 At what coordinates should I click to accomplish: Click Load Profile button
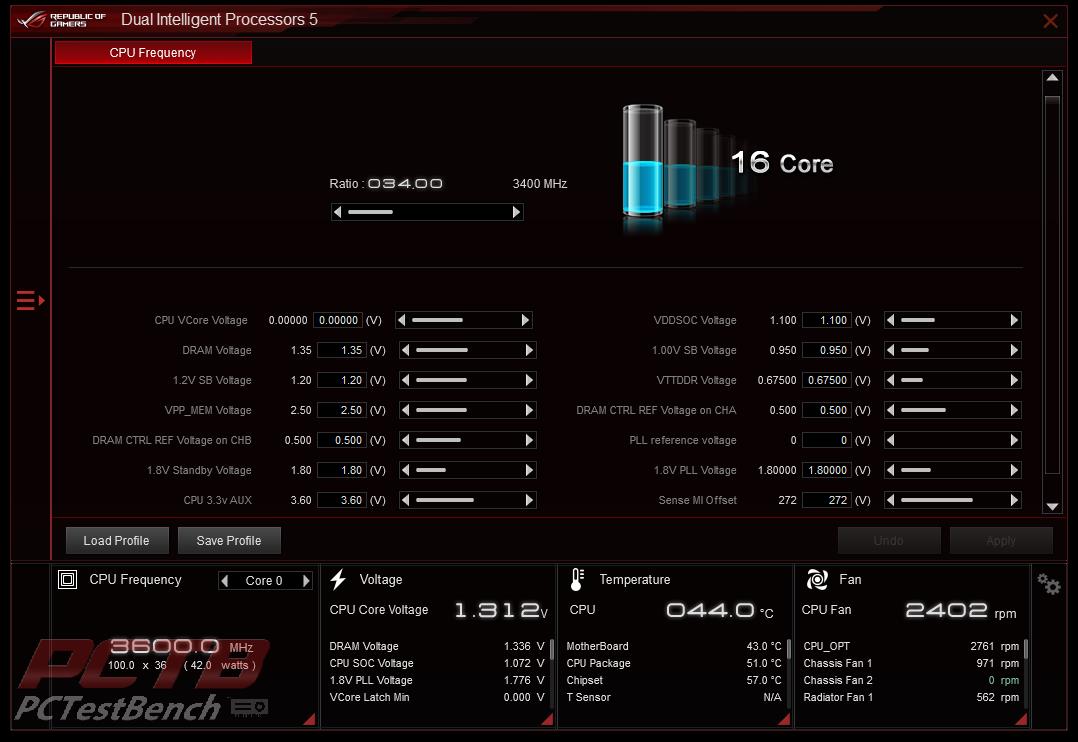117,541
